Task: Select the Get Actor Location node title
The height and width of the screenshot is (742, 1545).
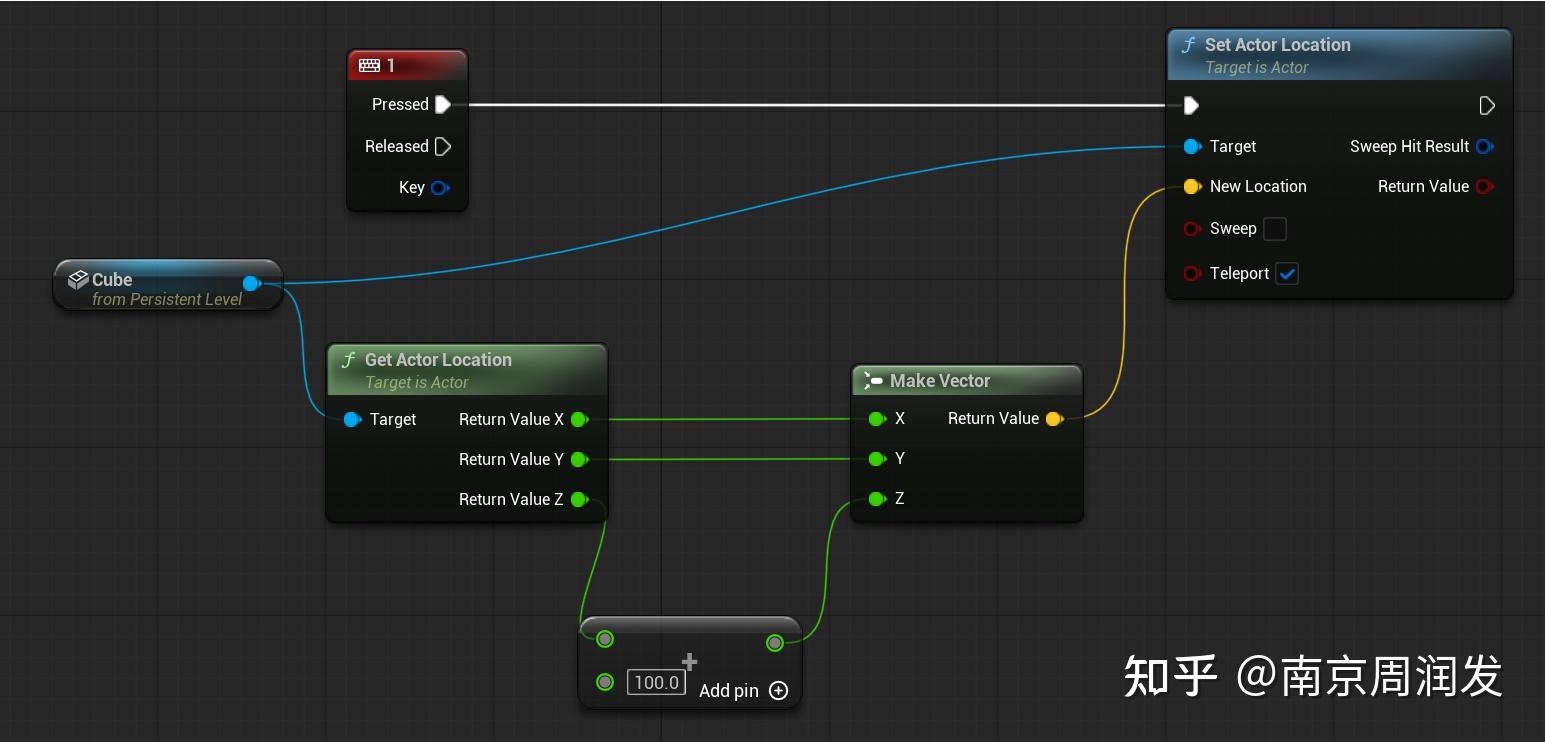Action: 438,360
